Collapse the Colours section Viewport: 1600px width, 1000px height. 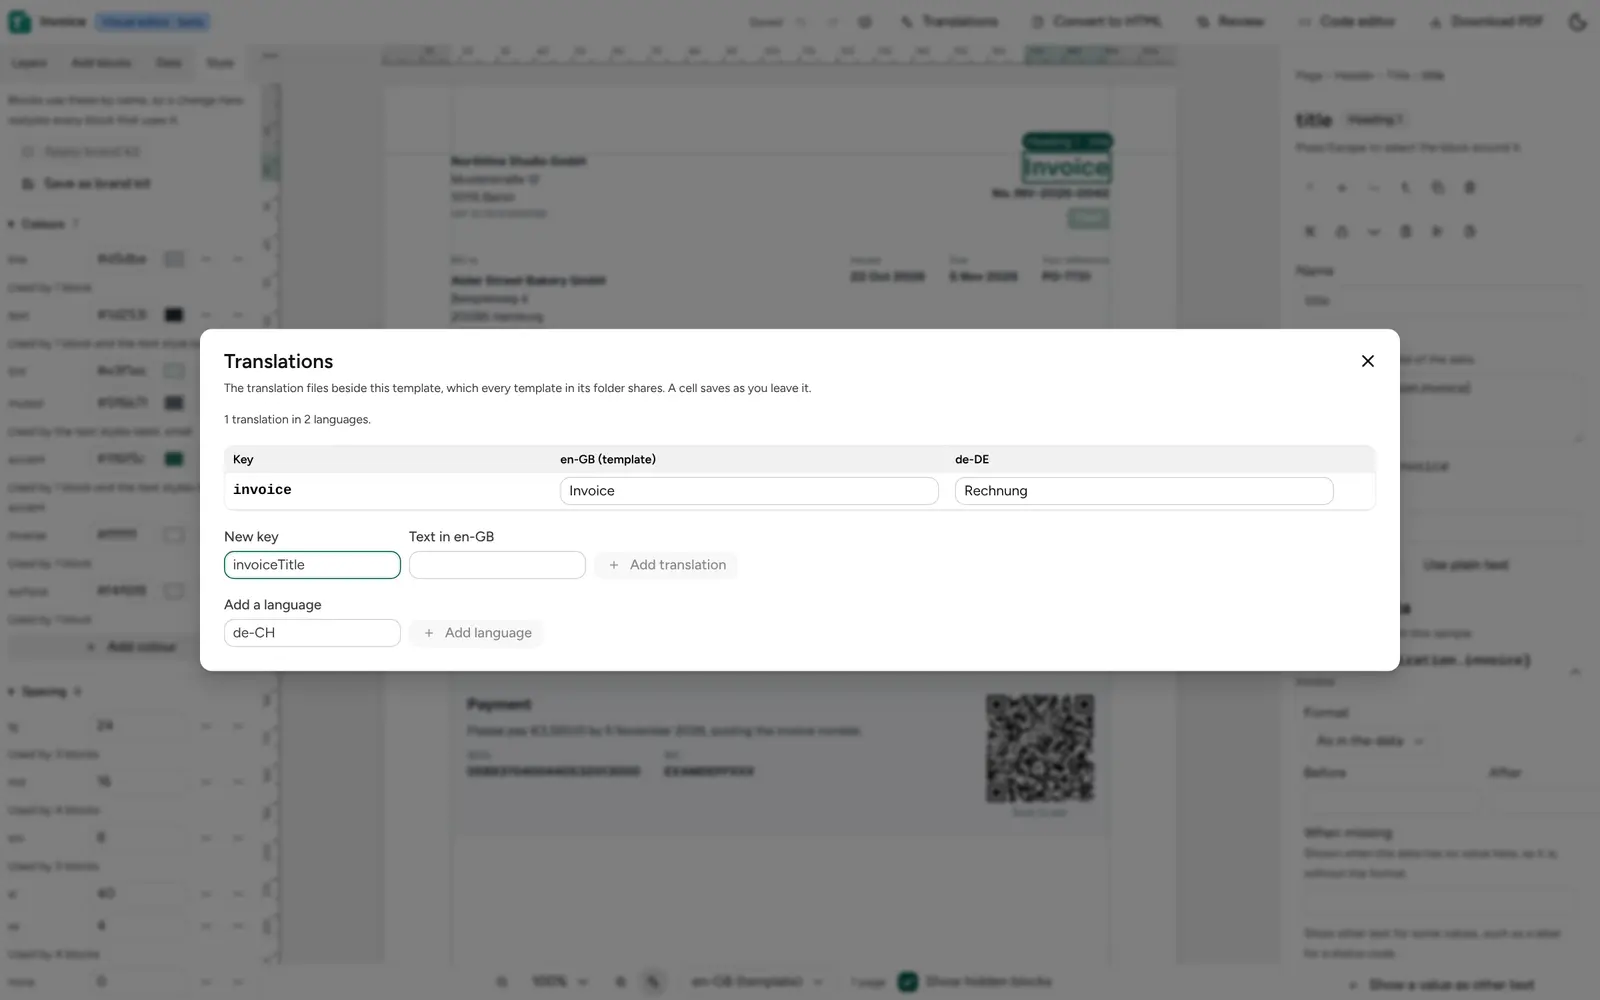point(43,224)
